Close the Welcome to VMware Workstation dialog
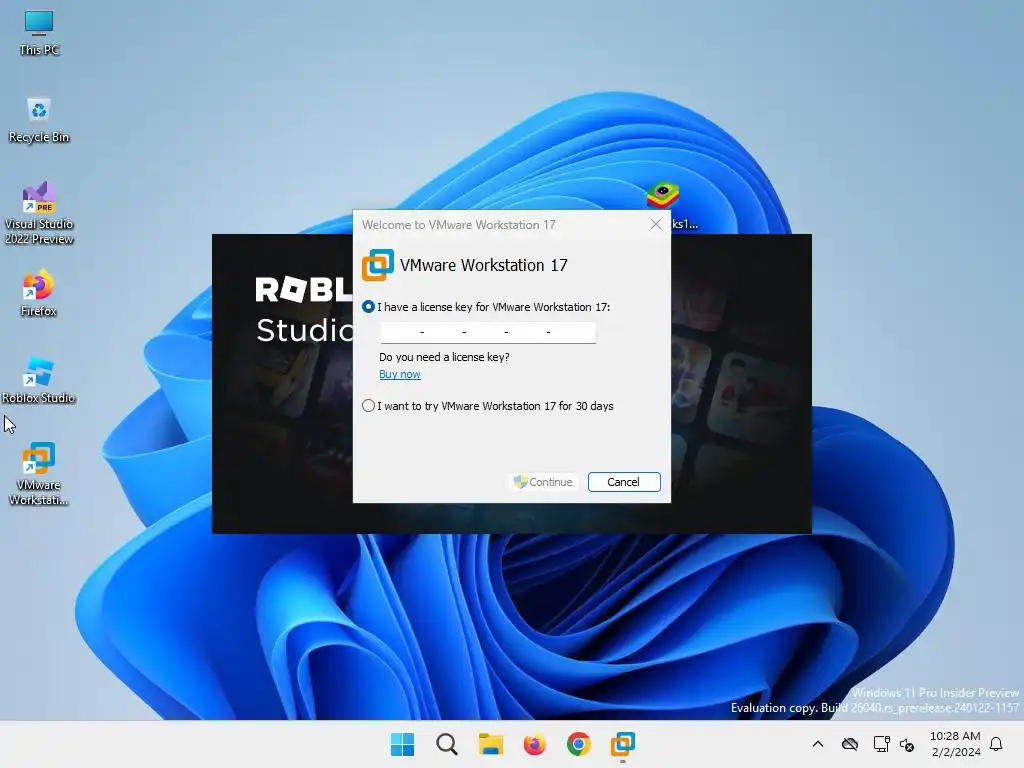The image size is (1024, 768). click(656, 225)
